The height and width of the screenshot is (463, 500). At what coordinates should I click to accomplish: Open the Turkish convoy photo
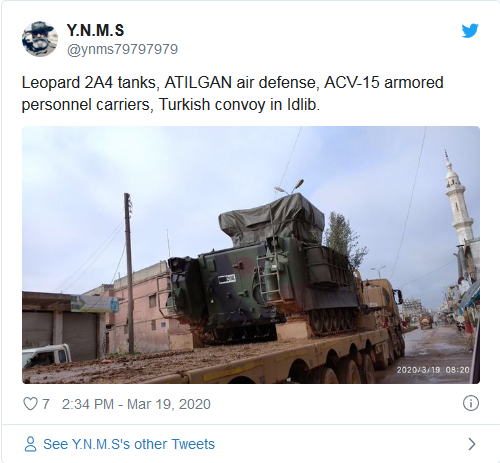(251, 255)
